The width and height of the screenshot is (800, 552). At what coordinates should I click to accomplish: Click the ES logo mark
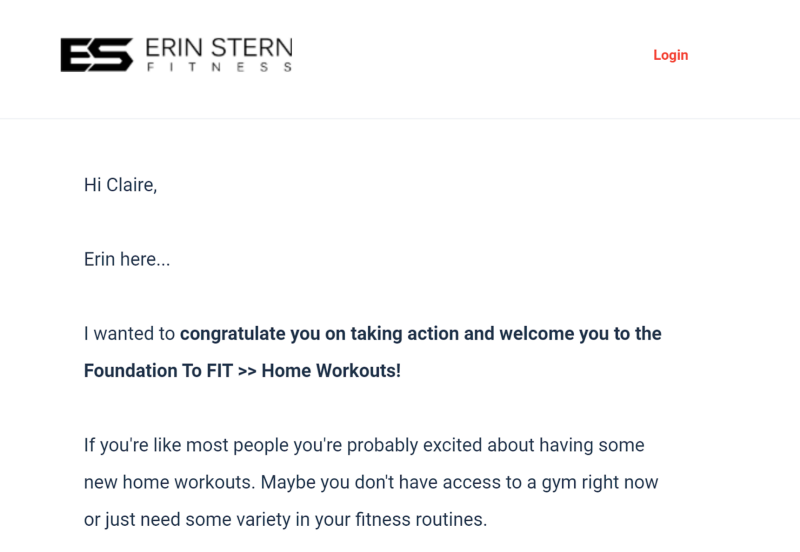pyautogui.click(x=96, y=55)
